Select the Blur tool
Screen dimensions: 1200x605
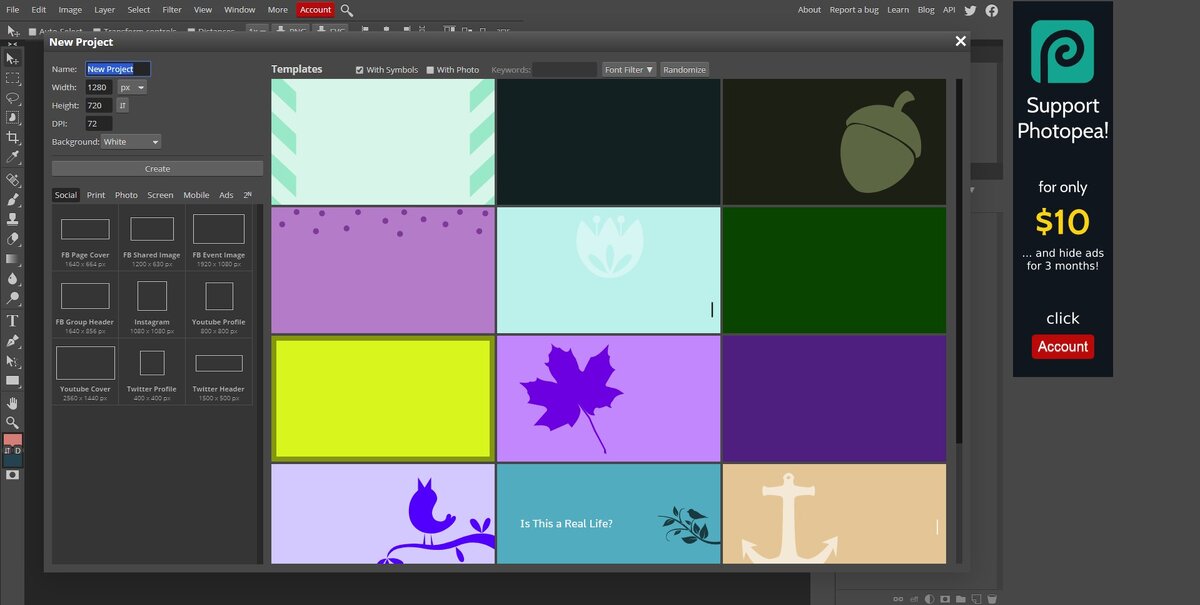[13, 279]
